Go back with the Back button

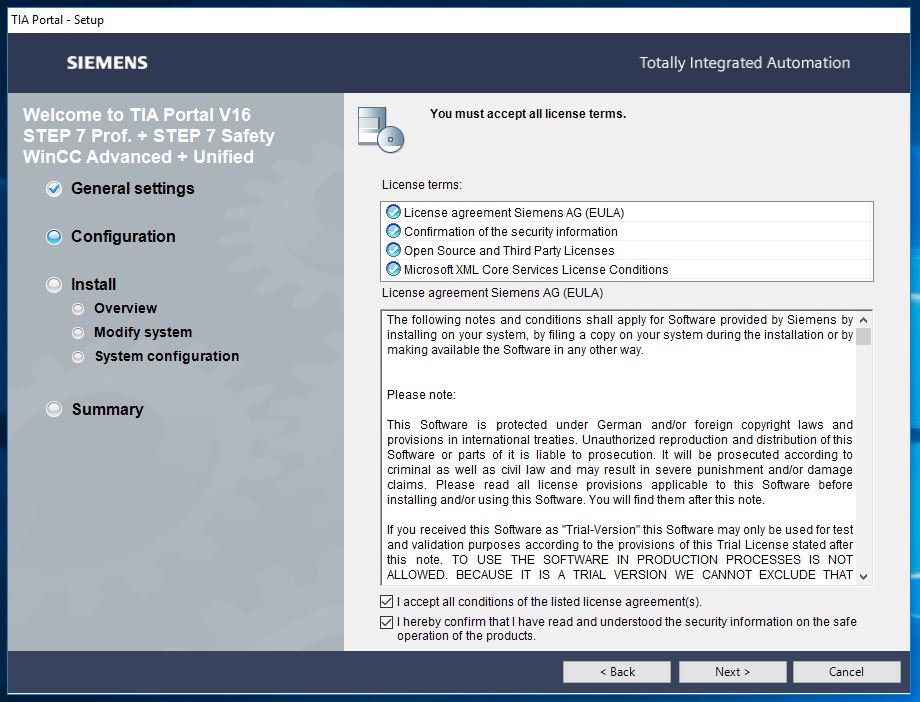click(616, 672)
